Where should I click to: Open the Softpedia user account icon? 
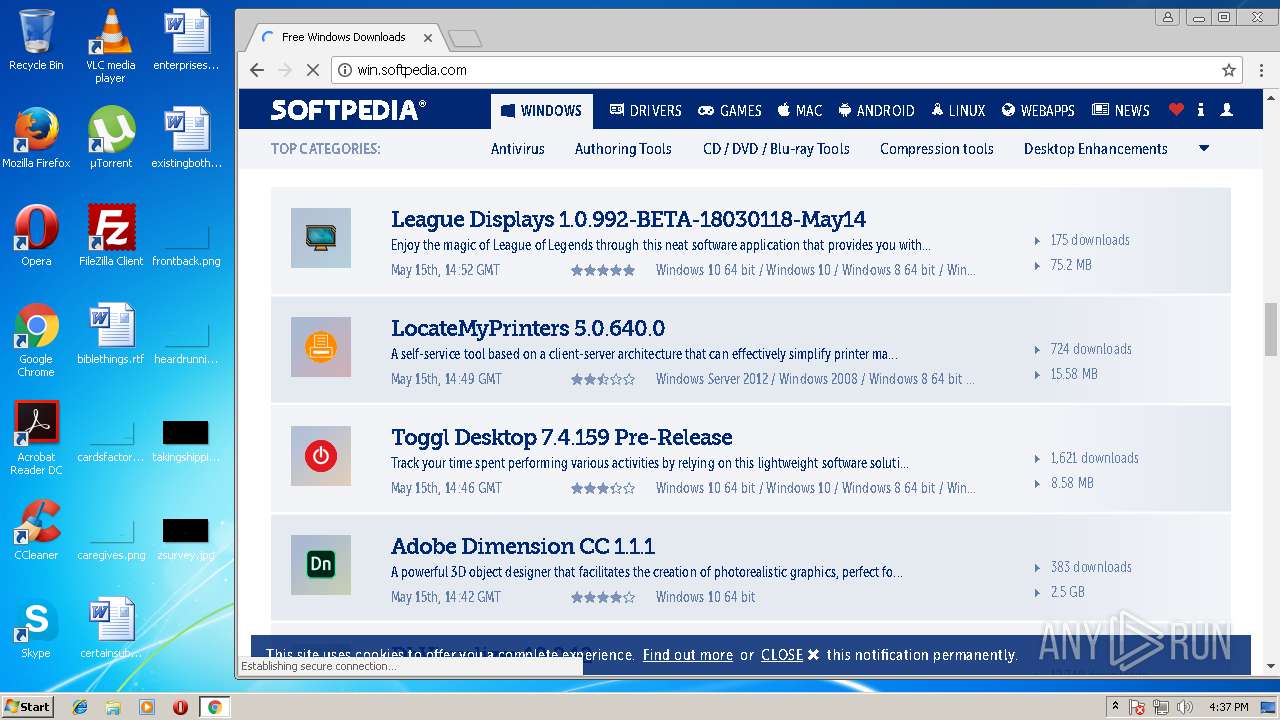tap(1227, 110)
